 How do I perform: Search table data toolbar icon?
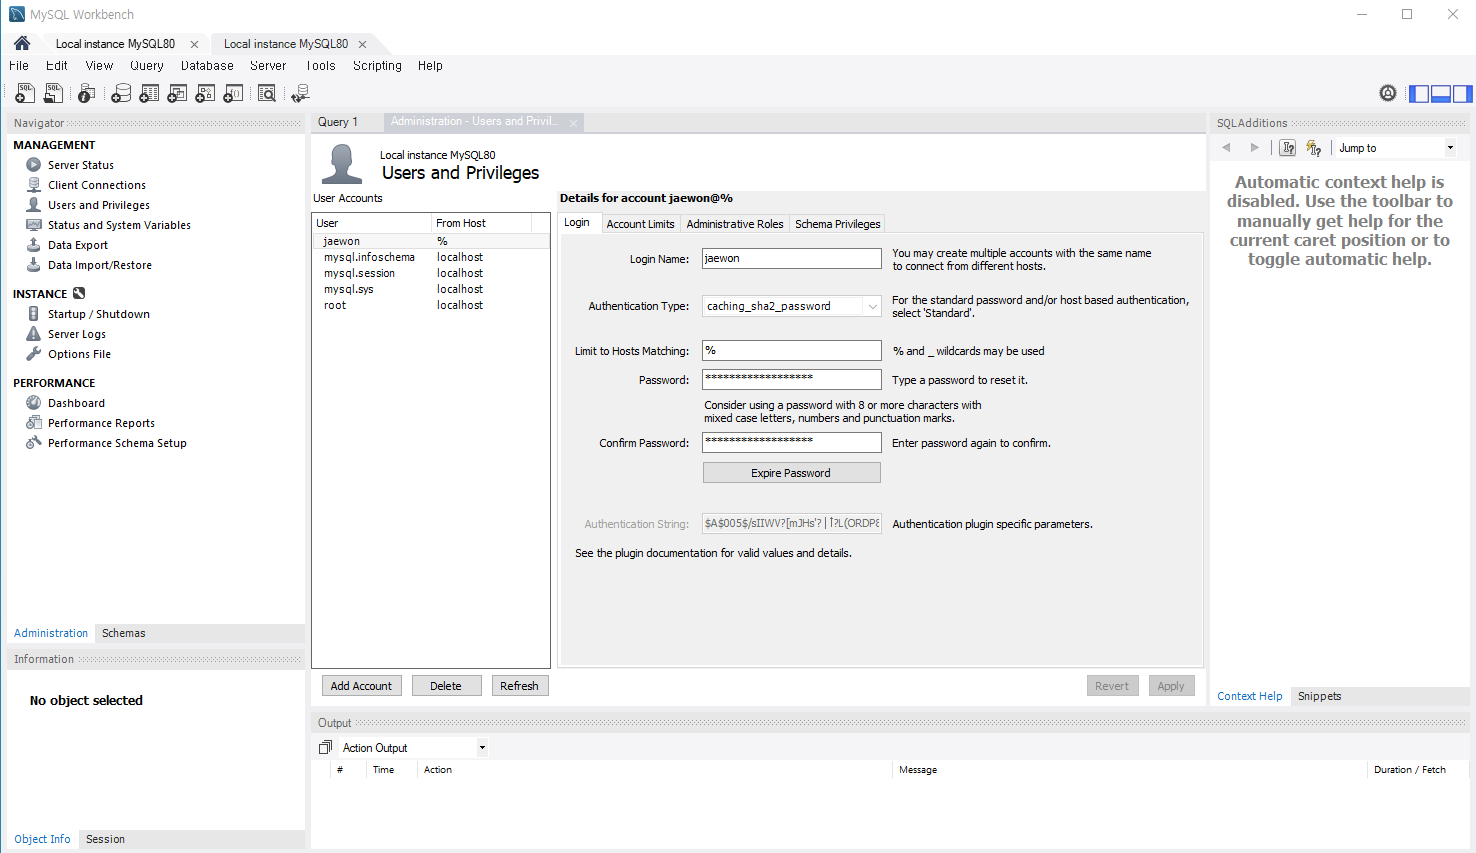pyautogui.click(x=267, y=93)
